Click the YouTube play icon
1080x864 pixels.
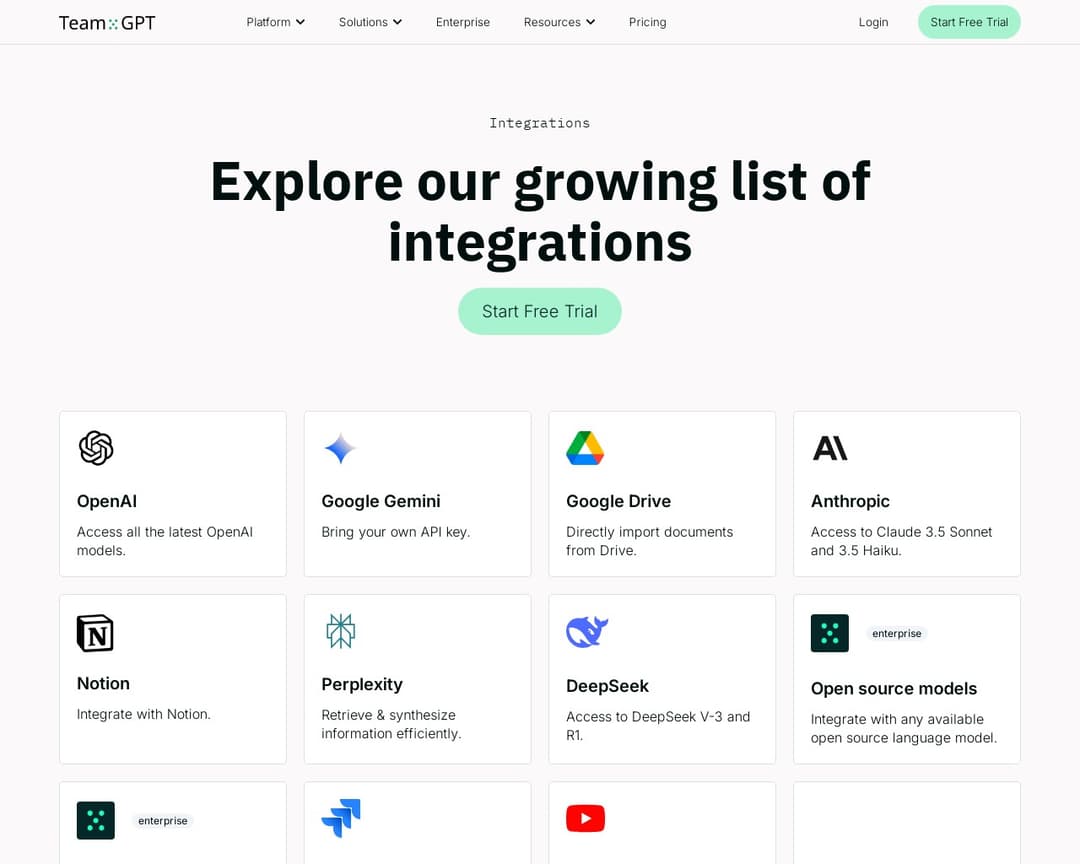[585, 819]
